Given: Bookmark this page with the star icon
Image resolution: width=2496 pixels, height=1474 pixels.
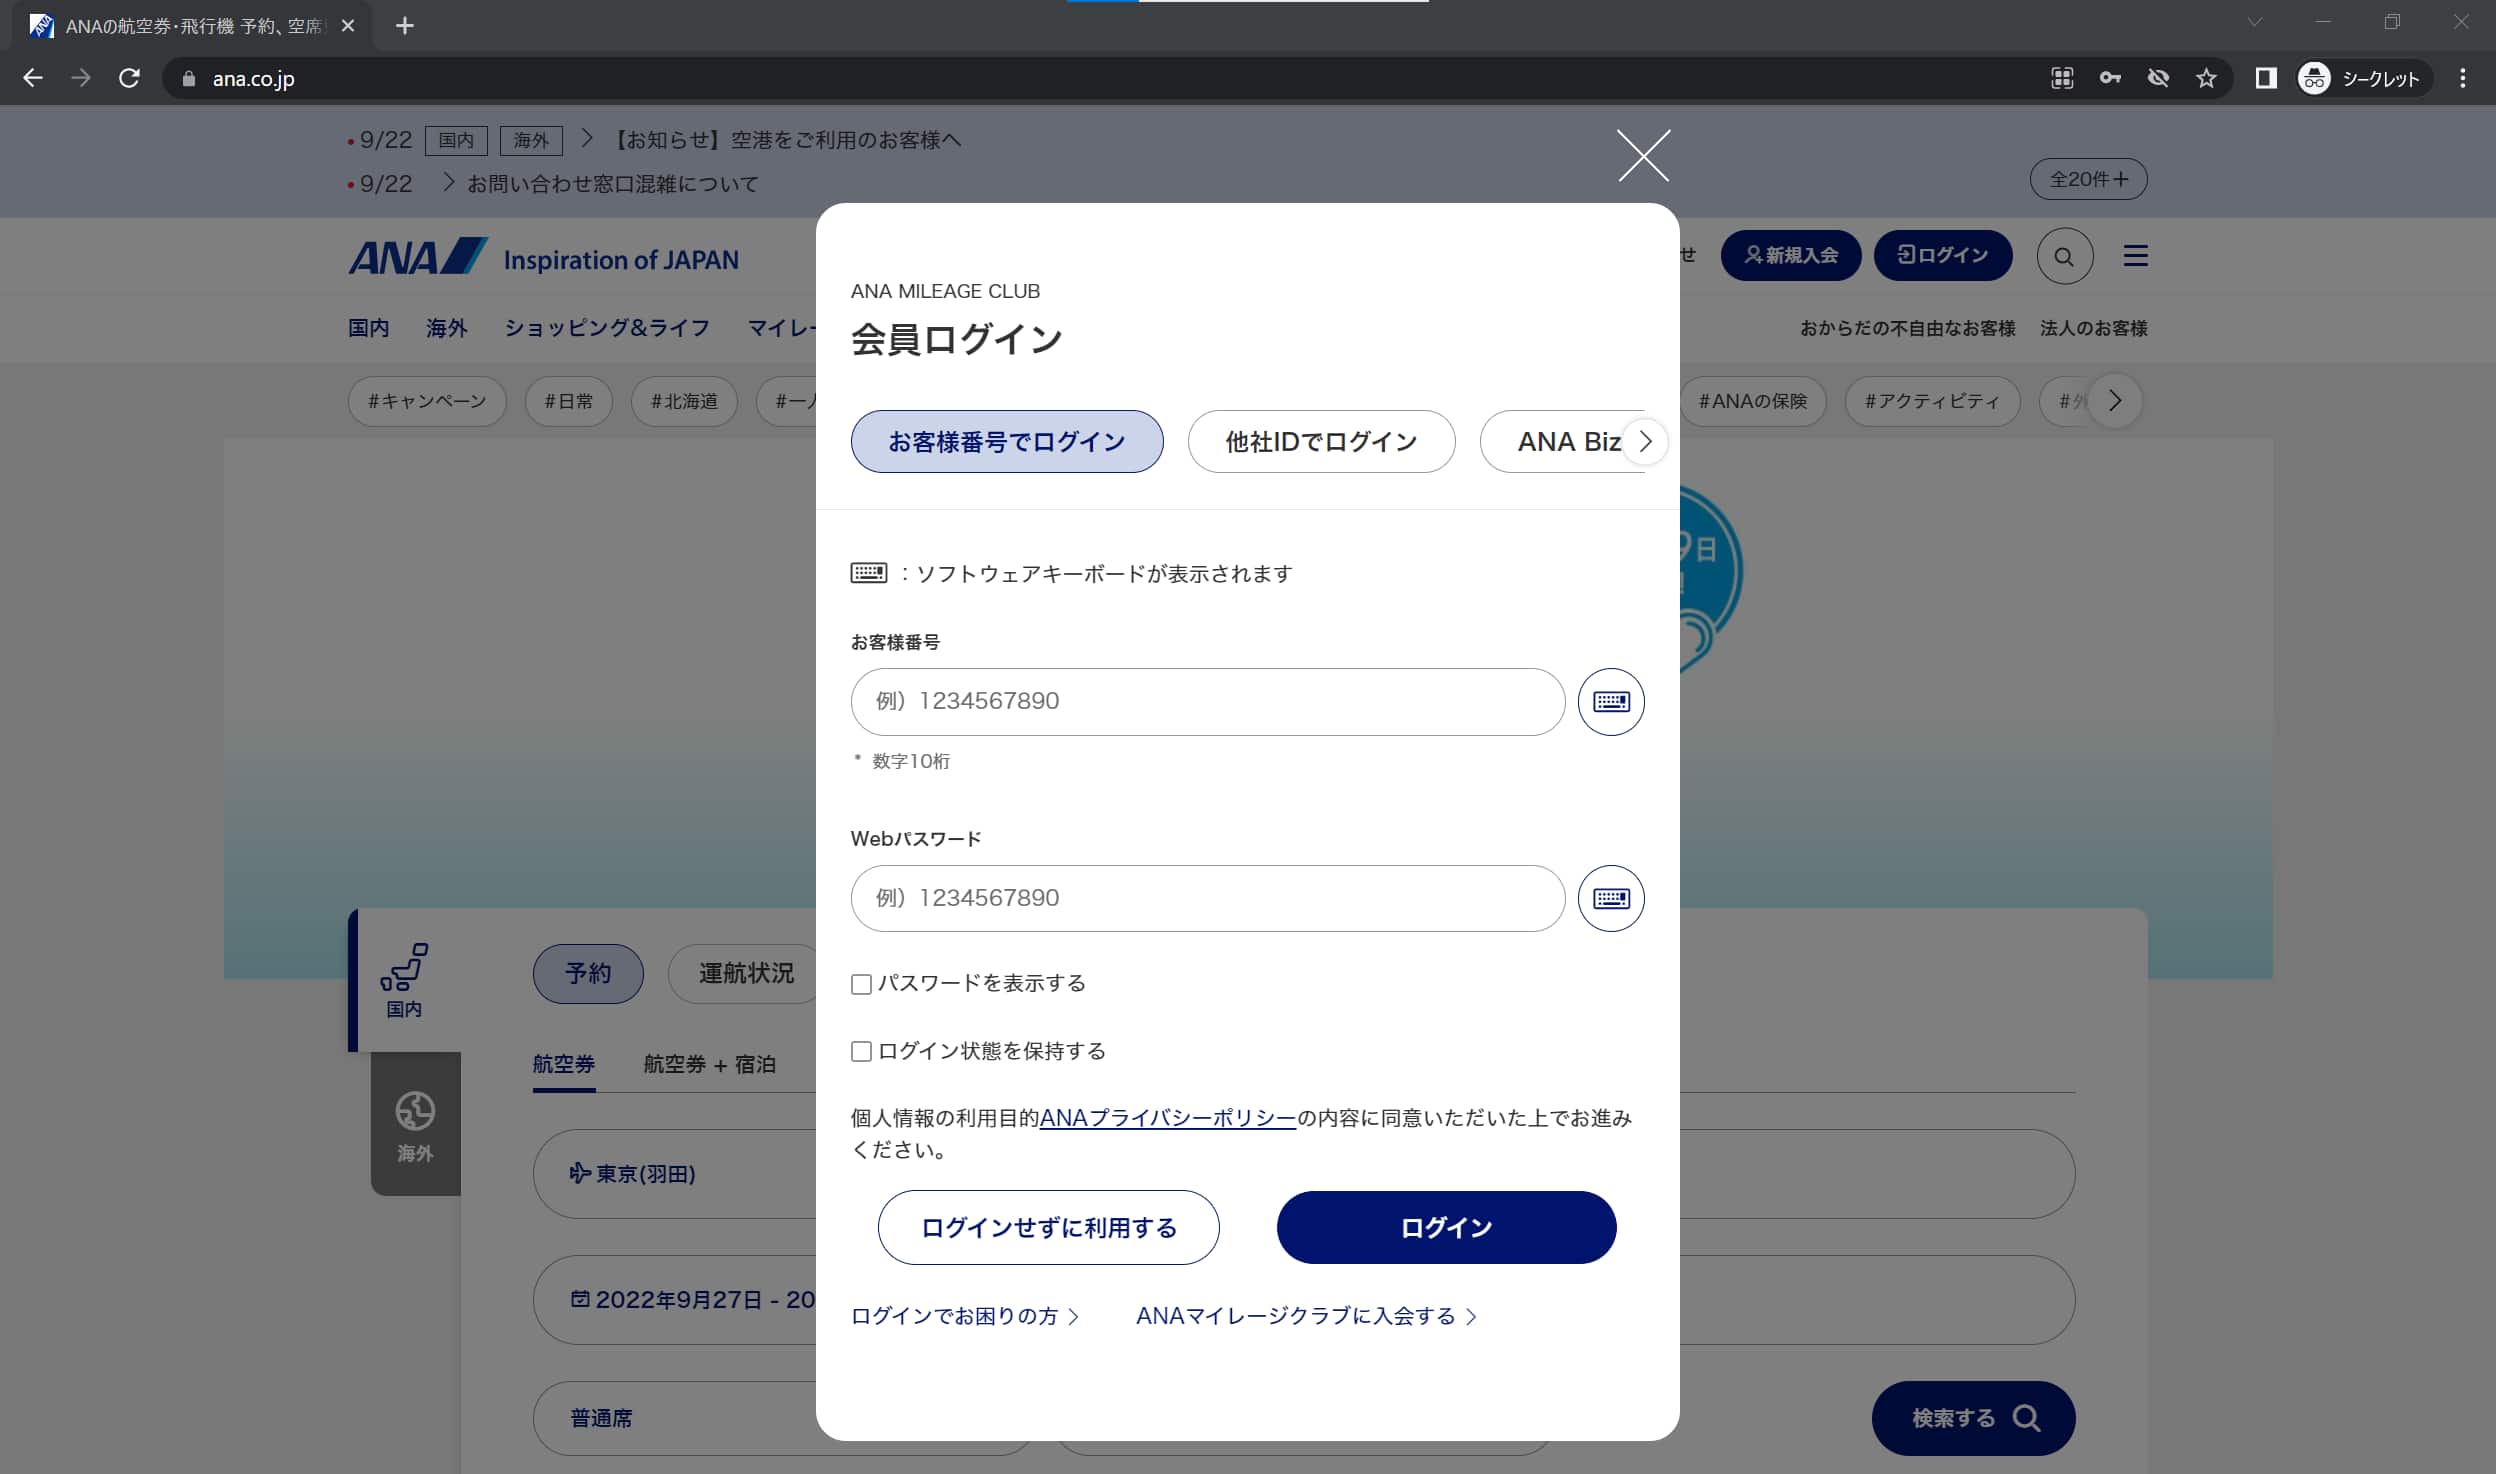Looking at the screenshot, I should click(2206, 78).
